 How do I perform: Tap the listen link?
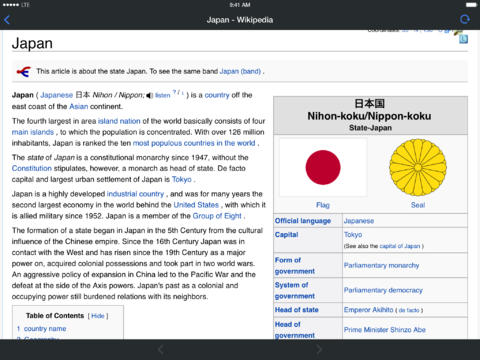(x=163, y=95)
